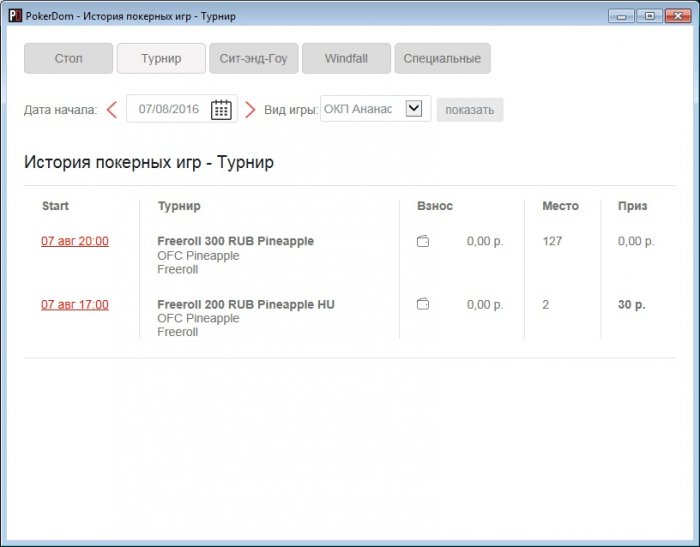Open the calendar date picker icon
700x547 pixels.
(x=221, y=110)
